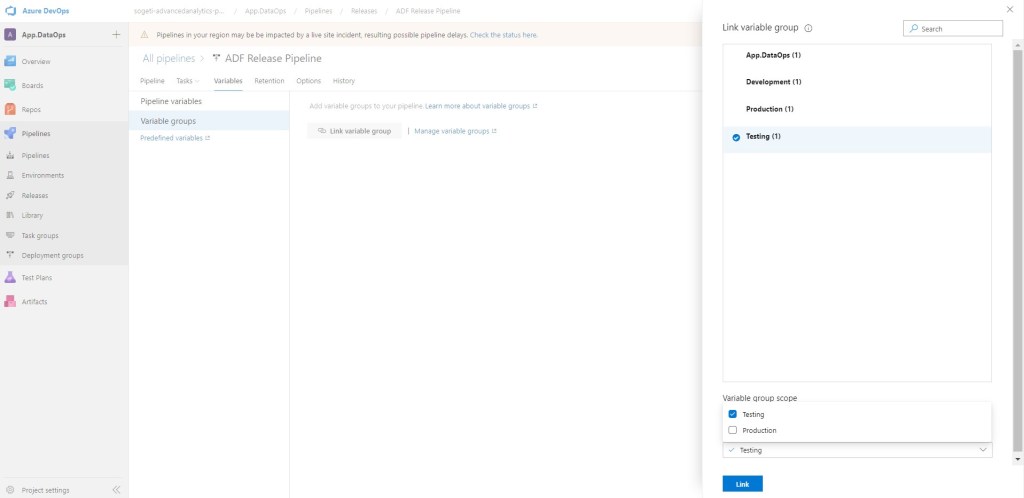This screenshot has height=498, width=1024.
Task: Uncheck the Testing scope checkbox
Action: click(x=733, y=414)
